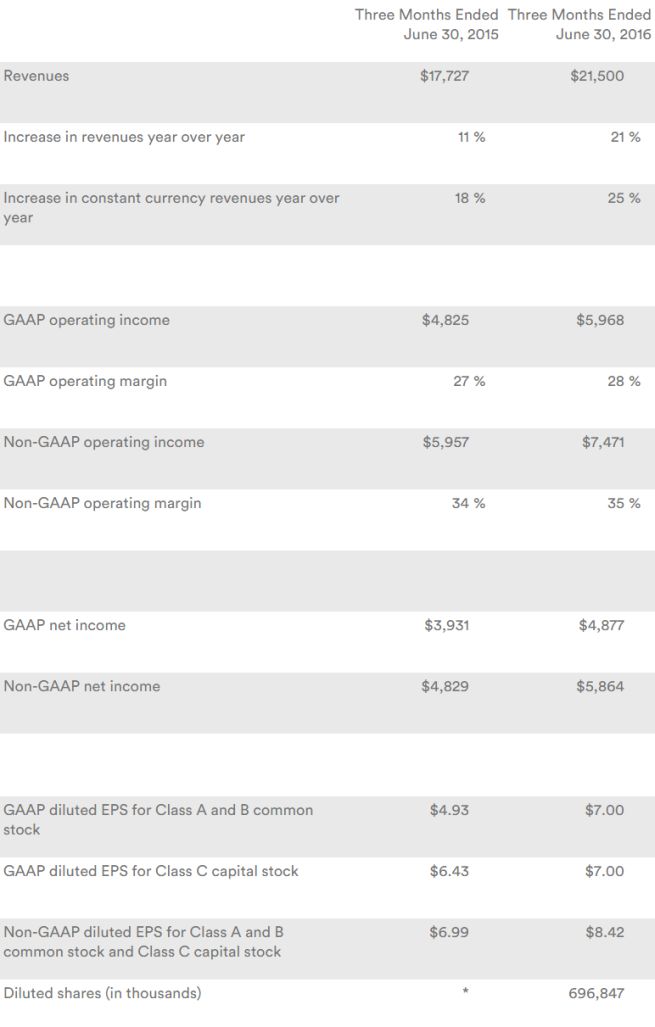Viewport: 655px width, 1027px height.
Task: Click the $21,500 revenues figure
Action: [x=597, y=76]
